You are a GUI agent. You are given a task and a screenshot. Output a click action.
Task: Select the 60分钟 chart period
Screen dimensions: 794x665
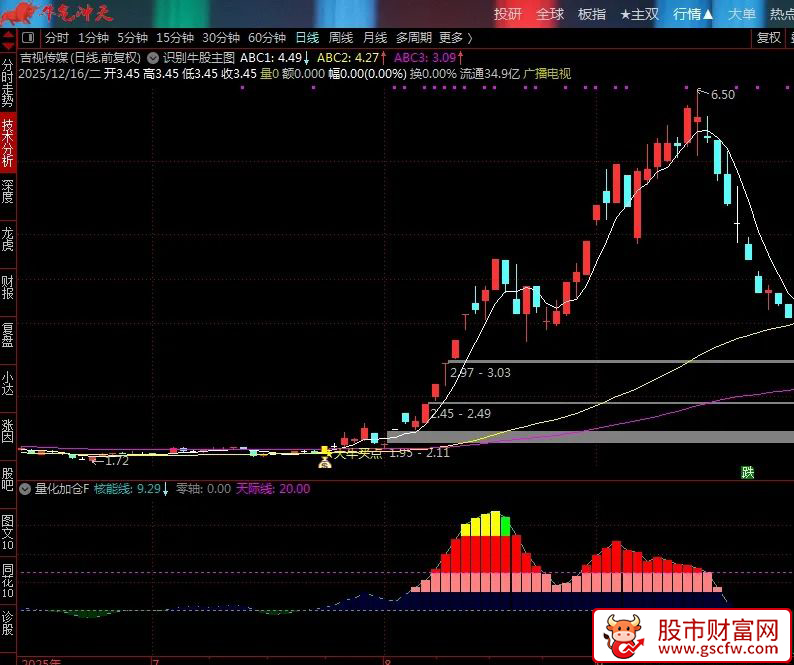(x=267, y=38)
